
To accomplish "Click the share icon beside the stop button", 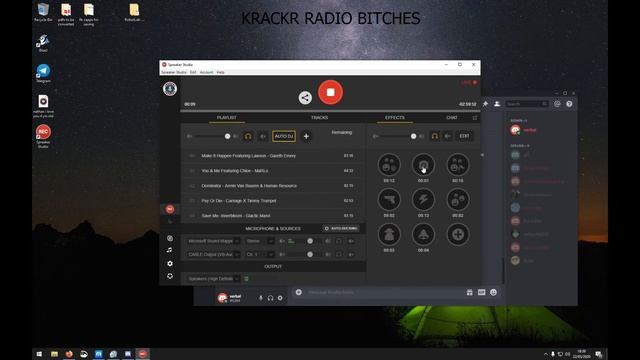I will coord(305,98).
